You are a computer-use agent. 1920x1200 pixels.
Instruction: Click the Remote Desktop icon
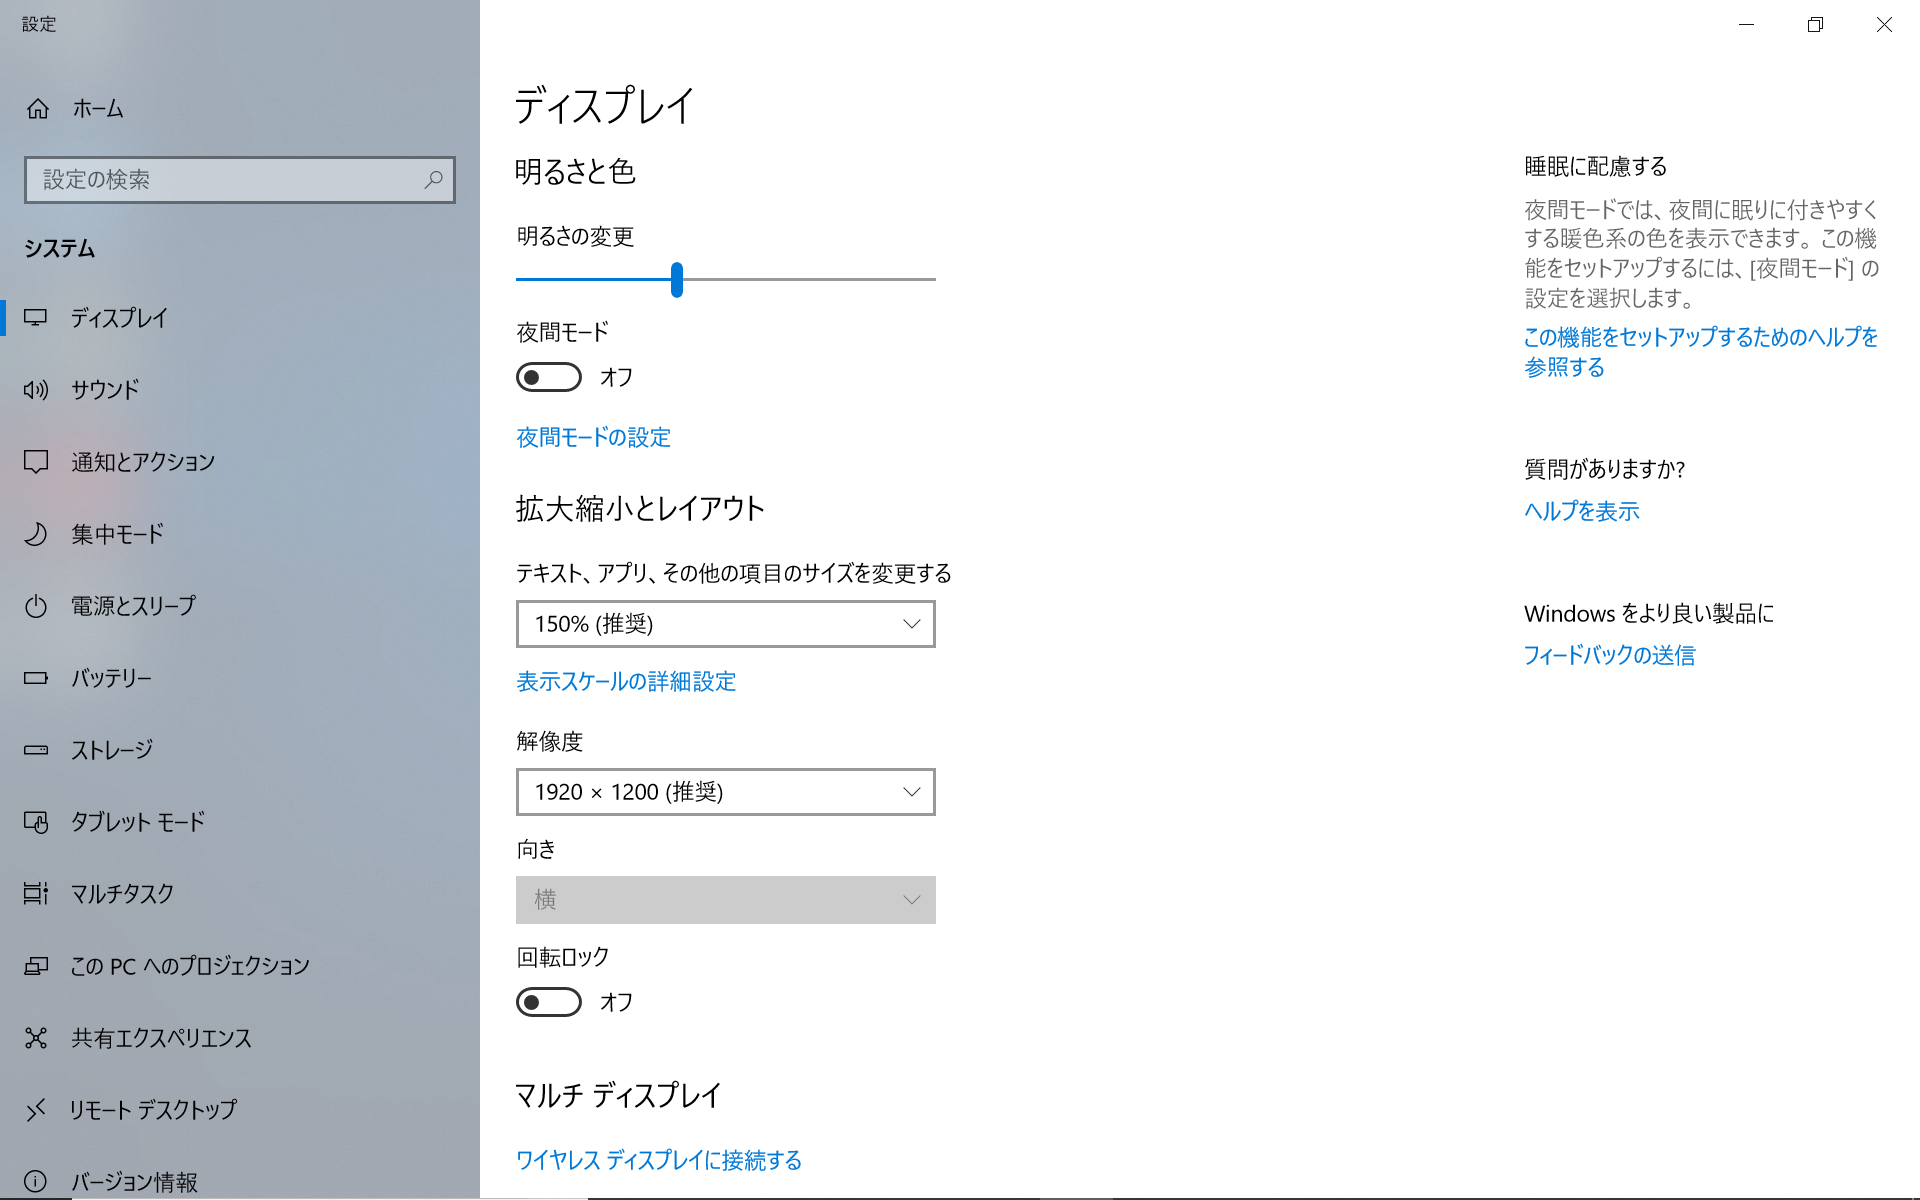coord(36,1110)
